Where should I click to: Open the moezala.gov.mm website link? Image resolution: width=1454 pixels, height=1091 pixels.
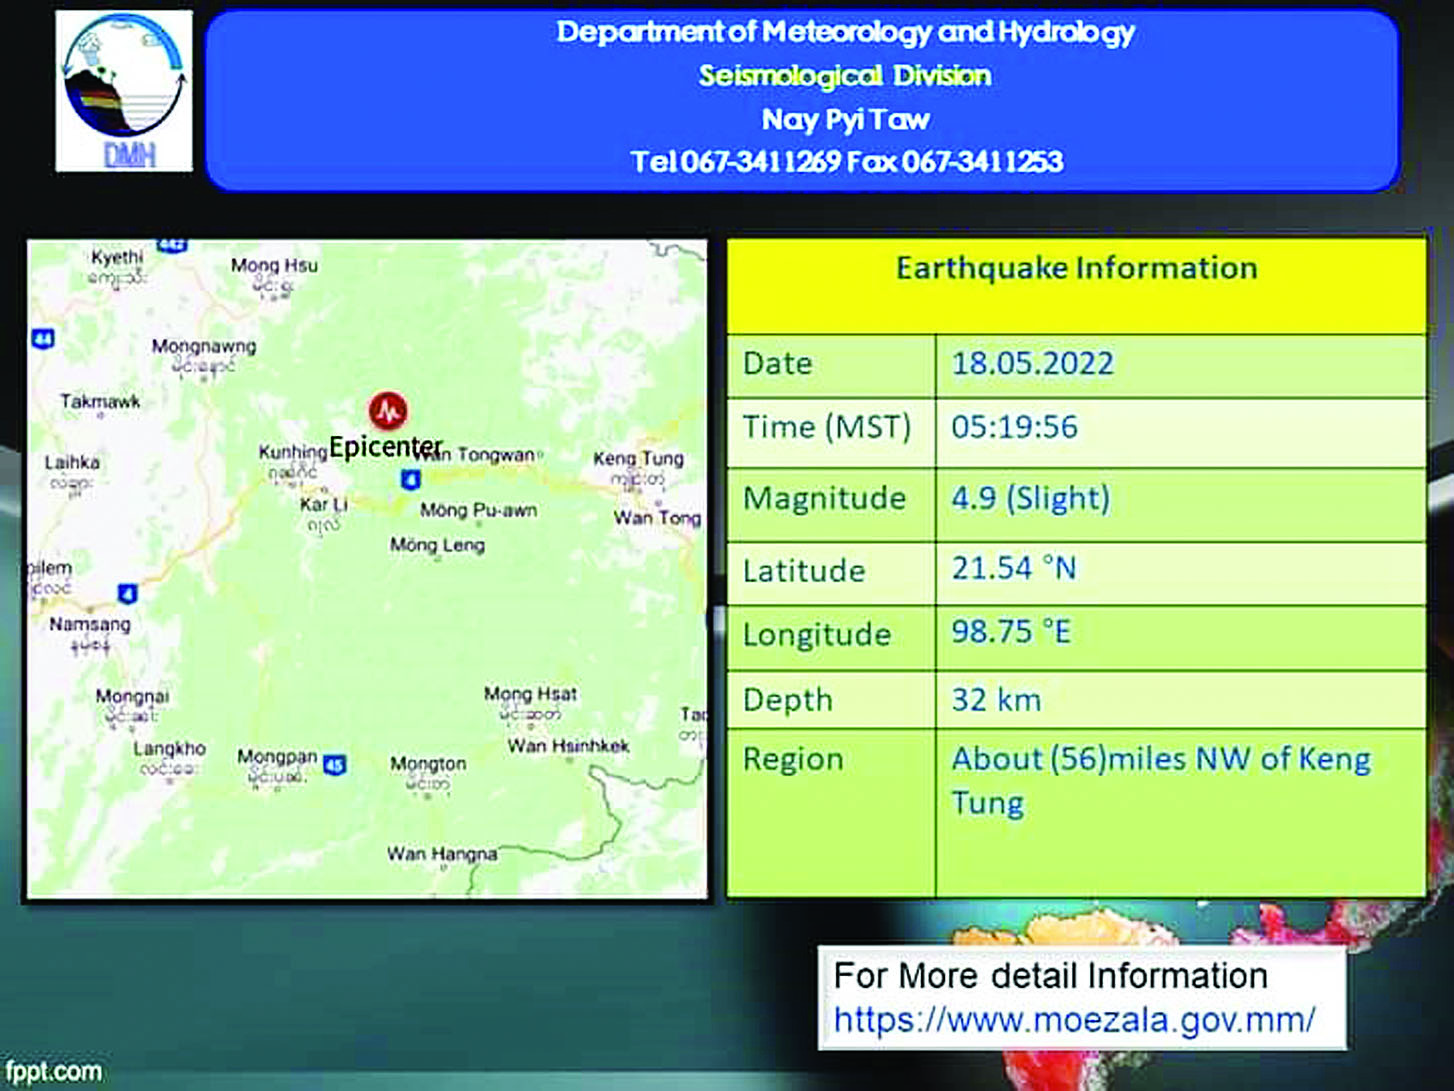1074,1020
